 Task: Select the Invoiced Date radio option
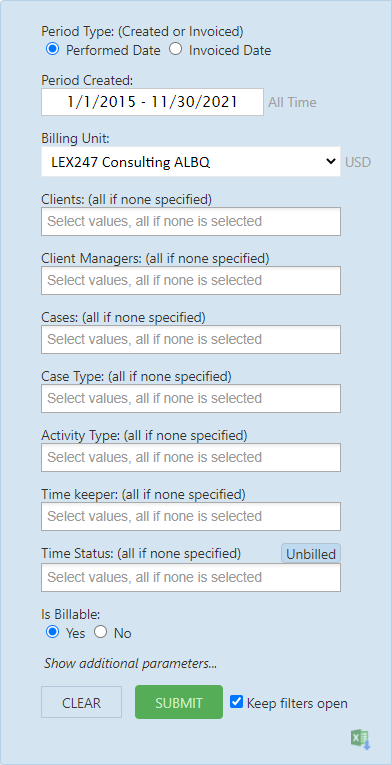click(x=175, y=49)
